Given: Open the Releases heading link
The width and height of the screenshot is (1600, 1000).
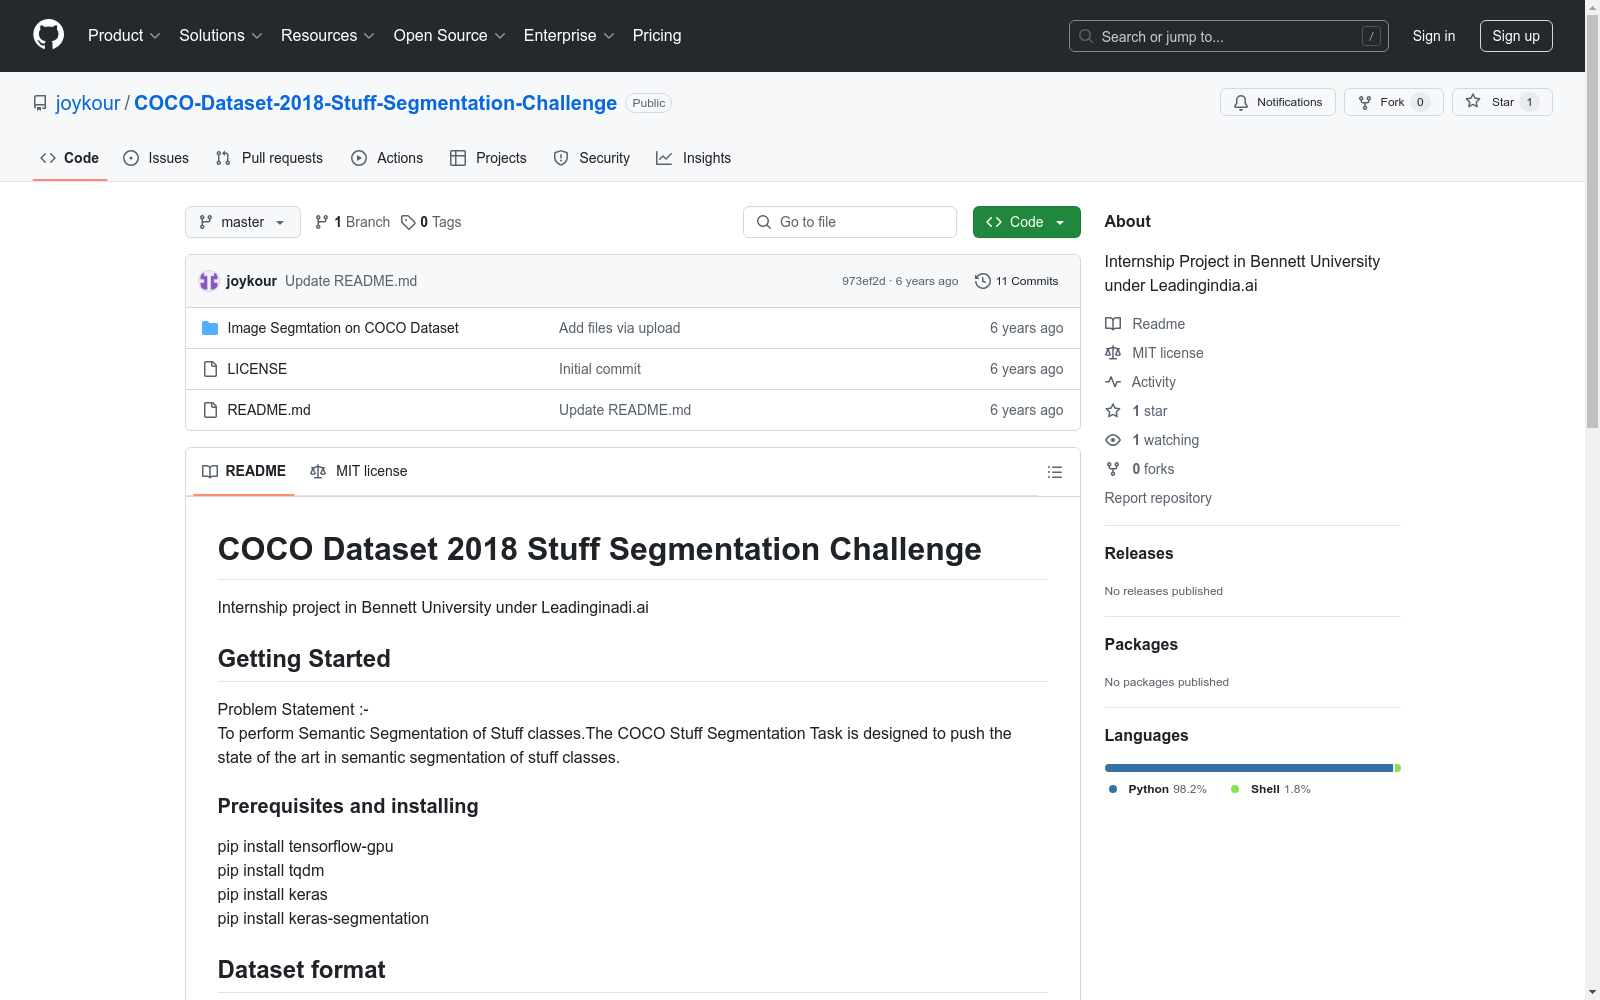Looking at the screenshot, I should [x=1139, y=553].
